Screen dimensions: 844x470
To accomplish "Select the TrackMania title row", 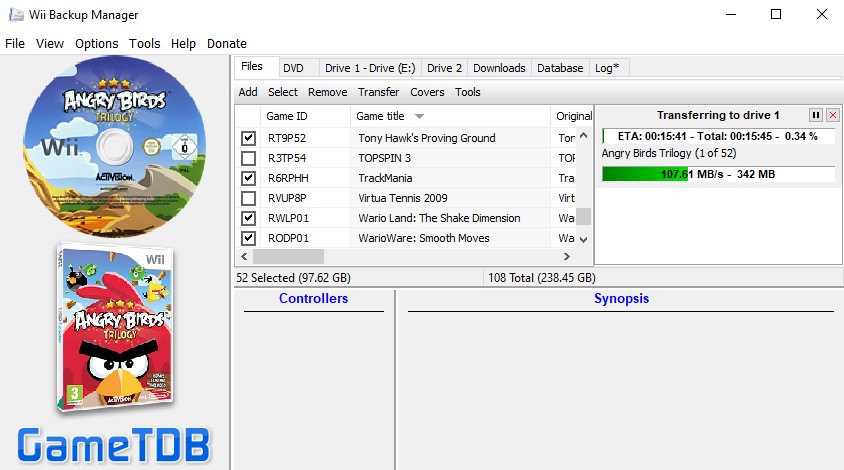I will tap(385, 178).
